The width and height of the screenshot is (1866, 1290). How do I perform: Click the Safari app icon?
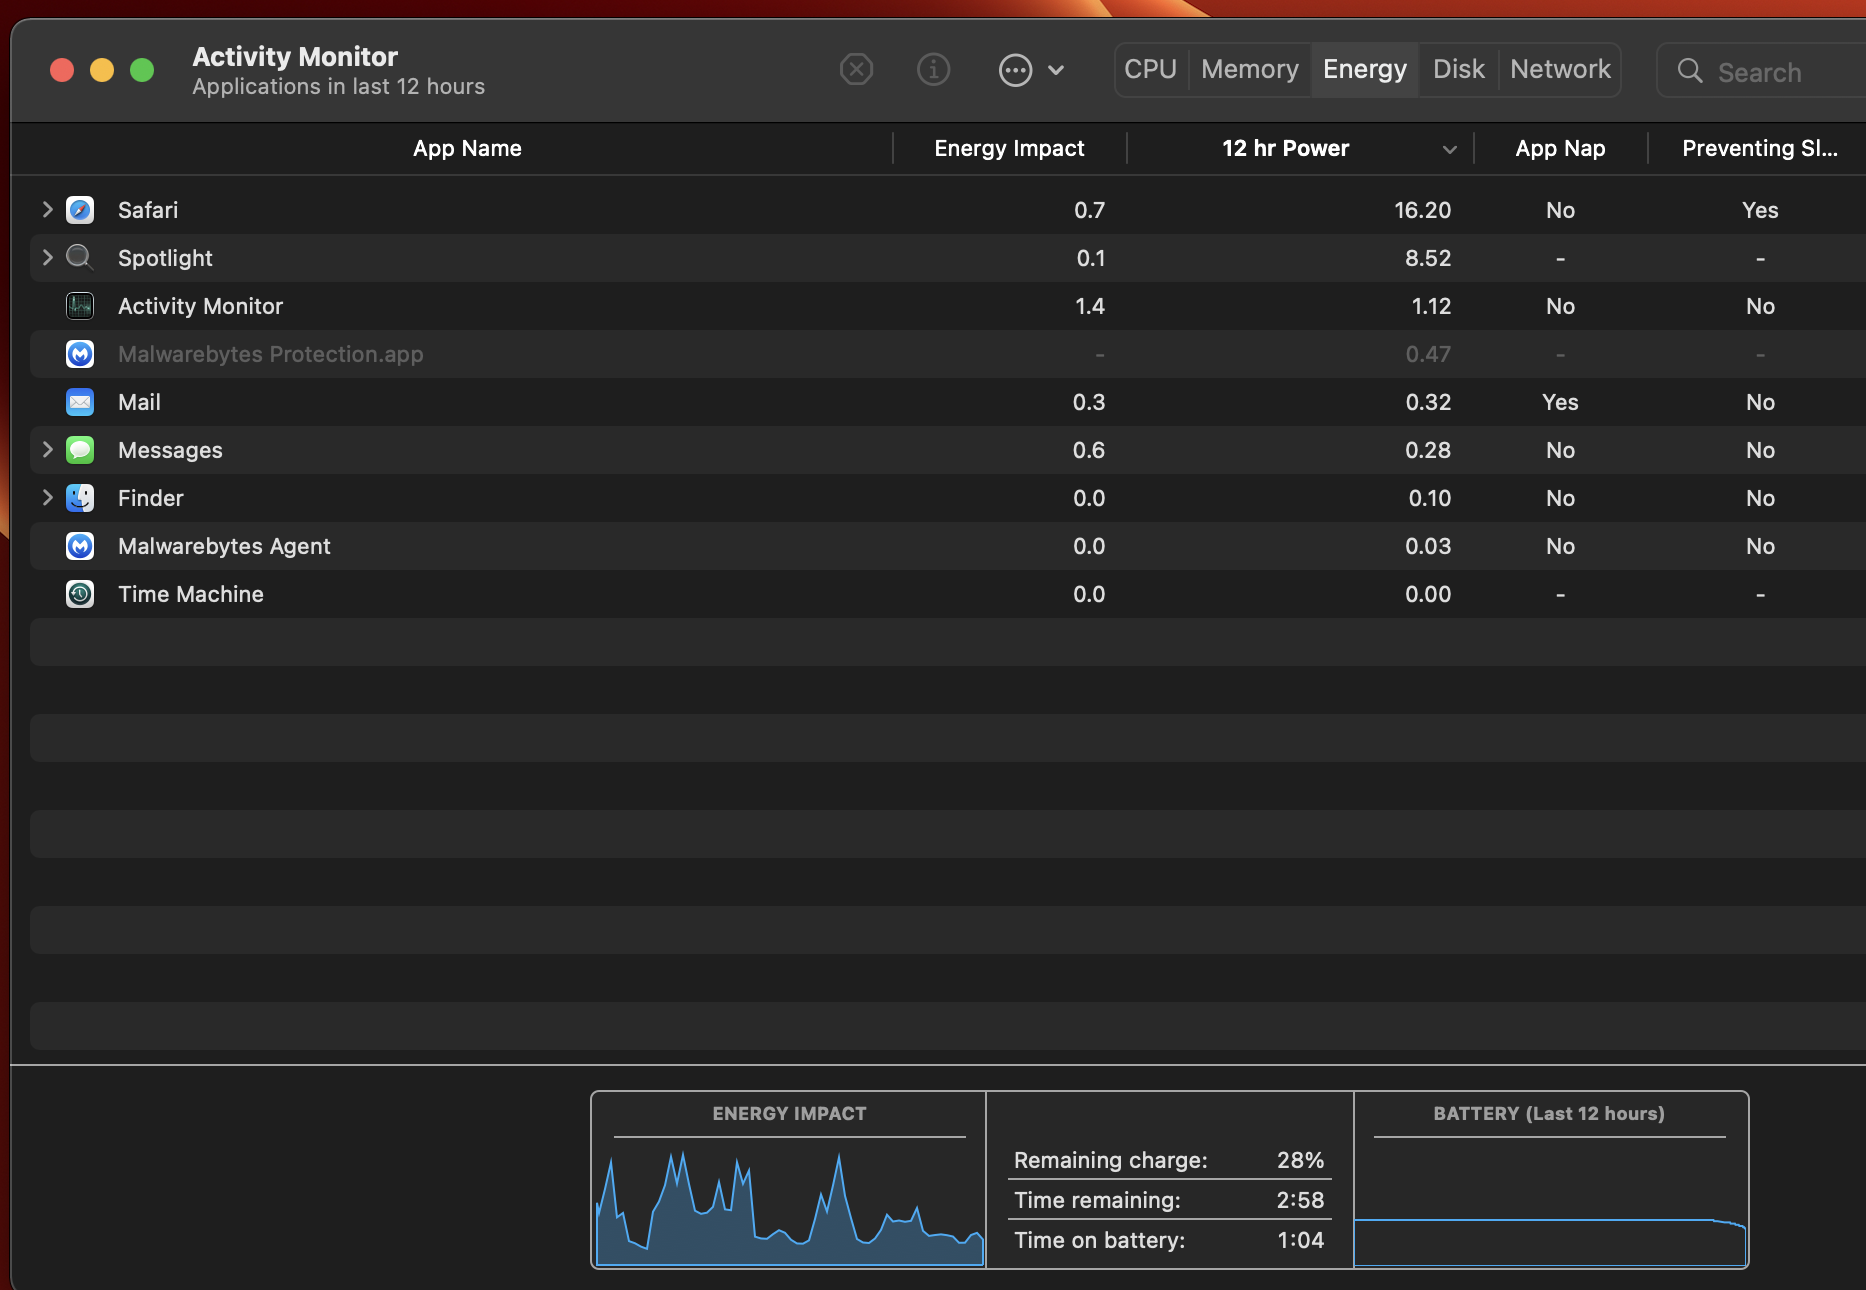(x=80, y=210)
